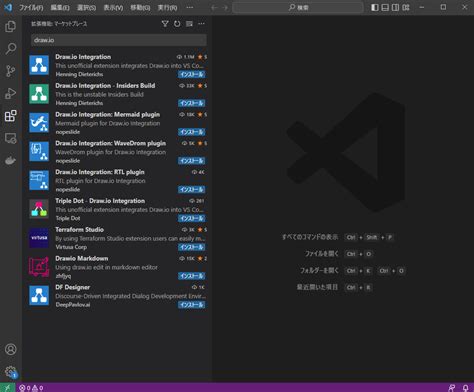Select Triple Dot - Draw.io Integration title
Image resolution: width=474 pixels, height=392 pixels.
(x=100, y=201)
